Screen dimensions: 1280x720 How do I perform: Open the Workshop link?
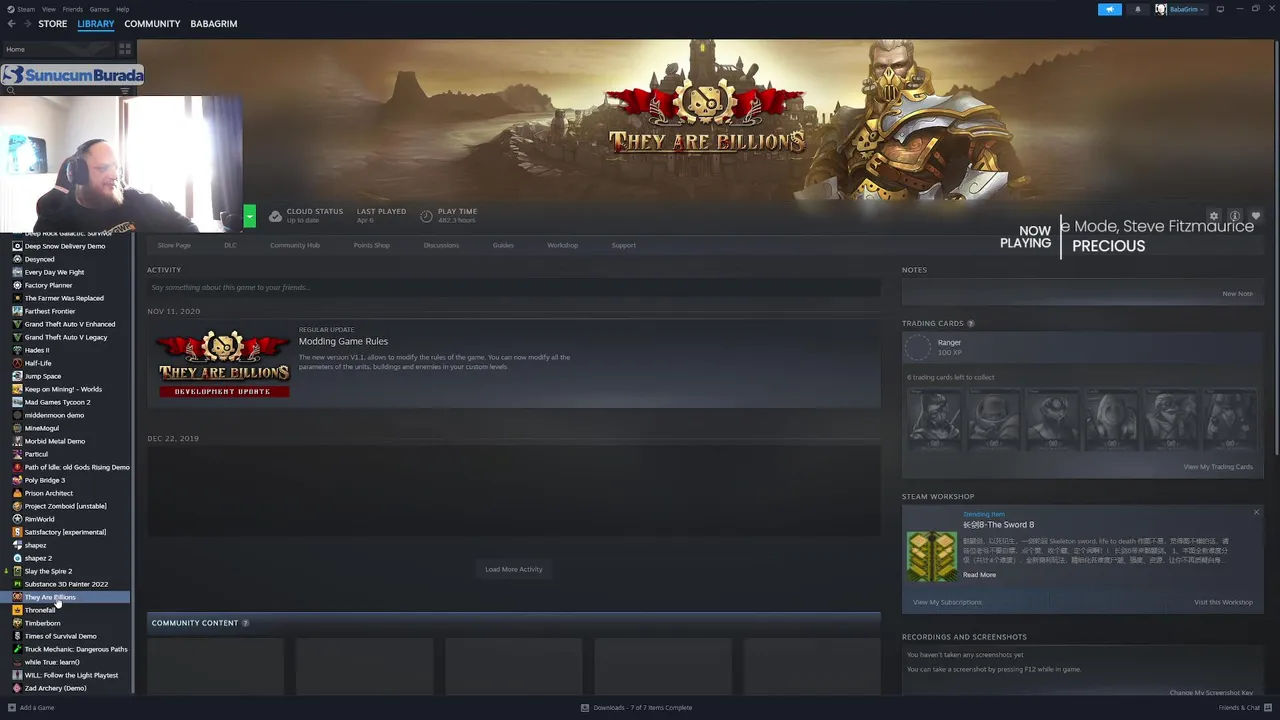[562, 245]
